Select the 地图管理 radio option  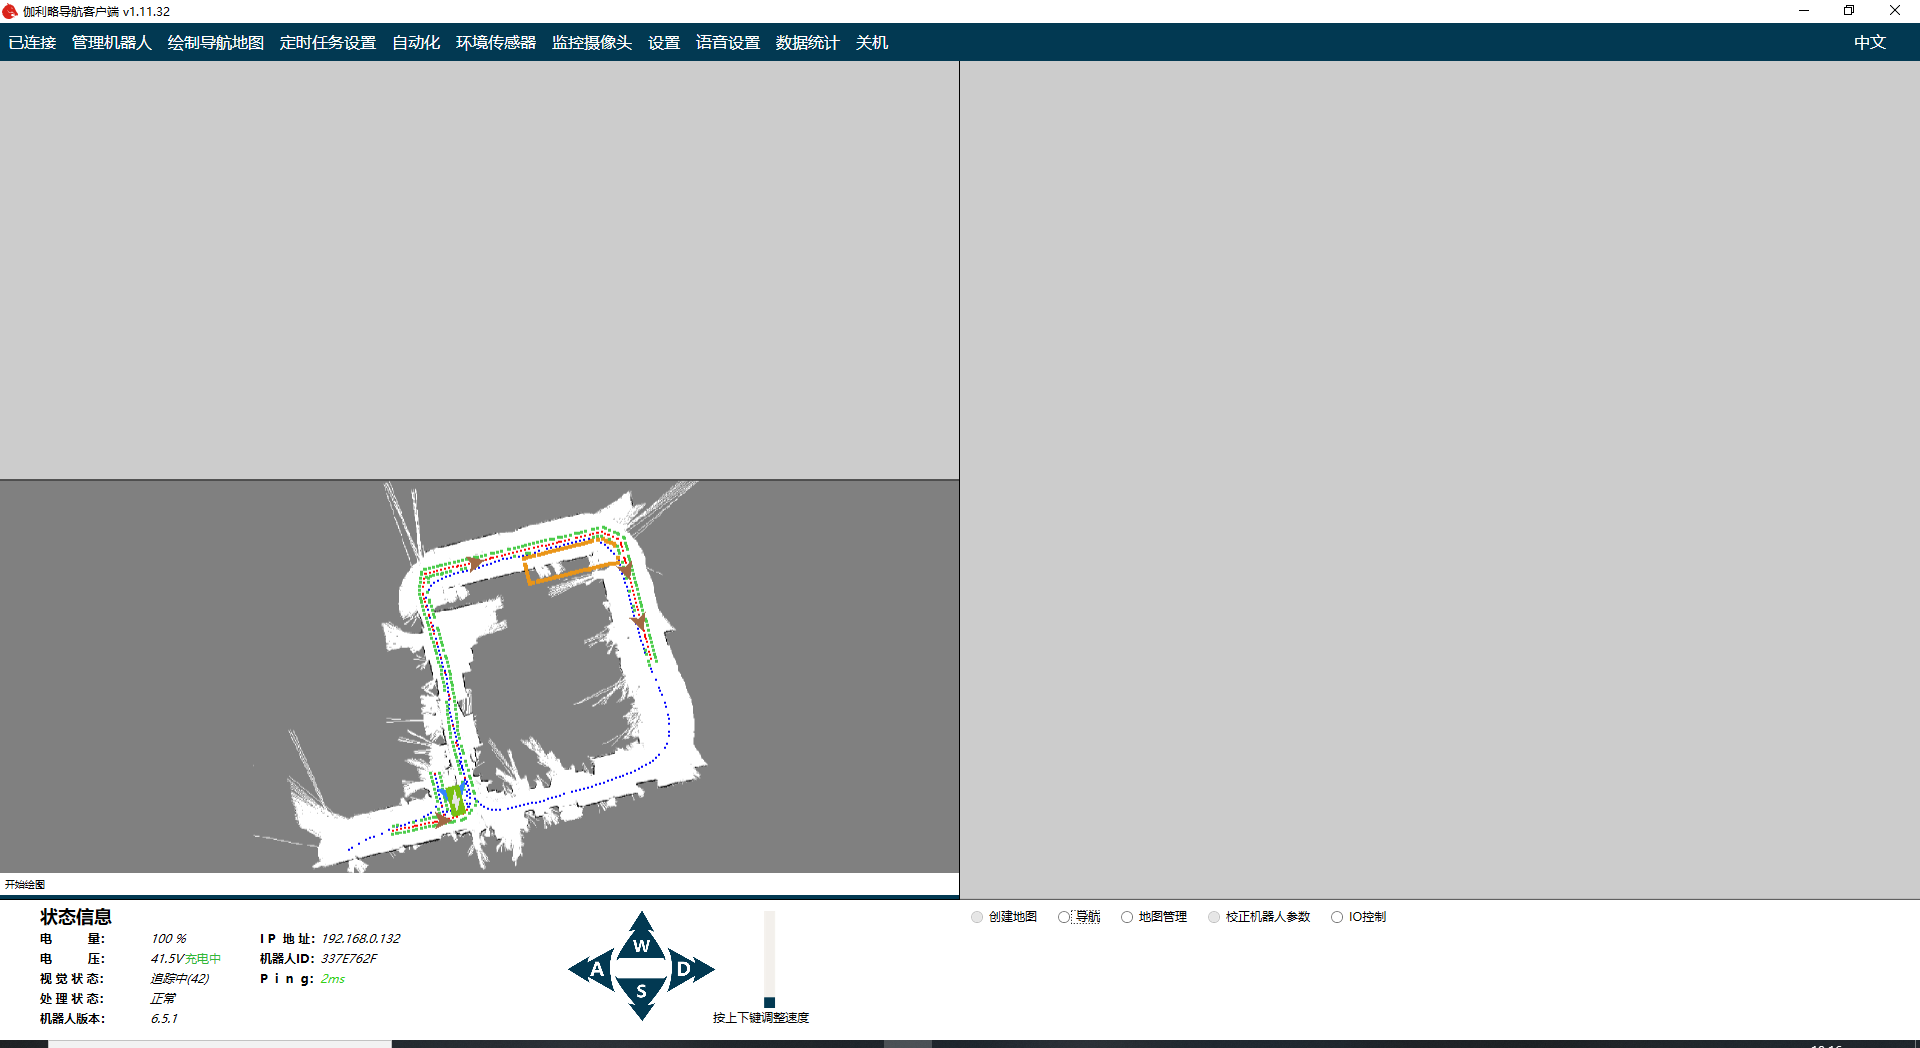1127,917
